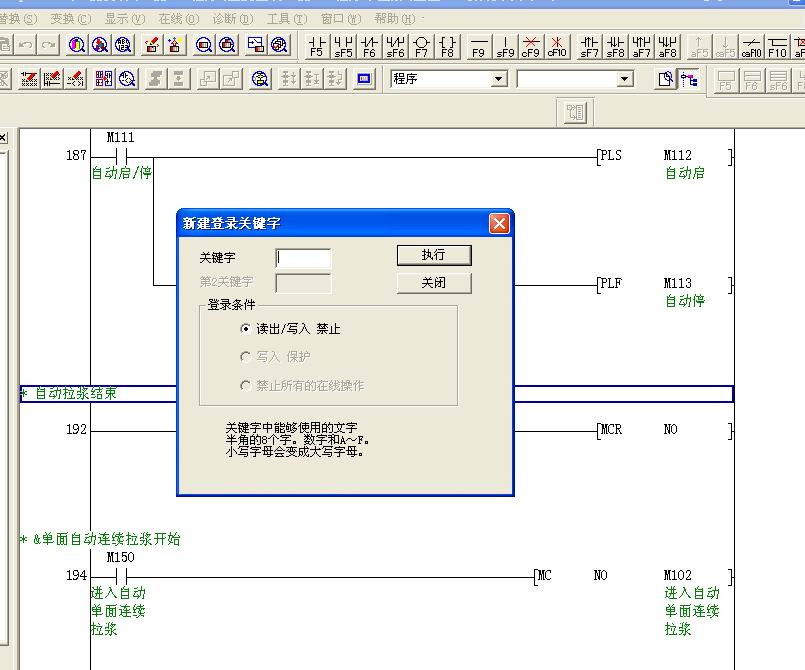Screen dimensions: 805x670
Task: Click the 执行 button
Action: [x=433, y=255]
